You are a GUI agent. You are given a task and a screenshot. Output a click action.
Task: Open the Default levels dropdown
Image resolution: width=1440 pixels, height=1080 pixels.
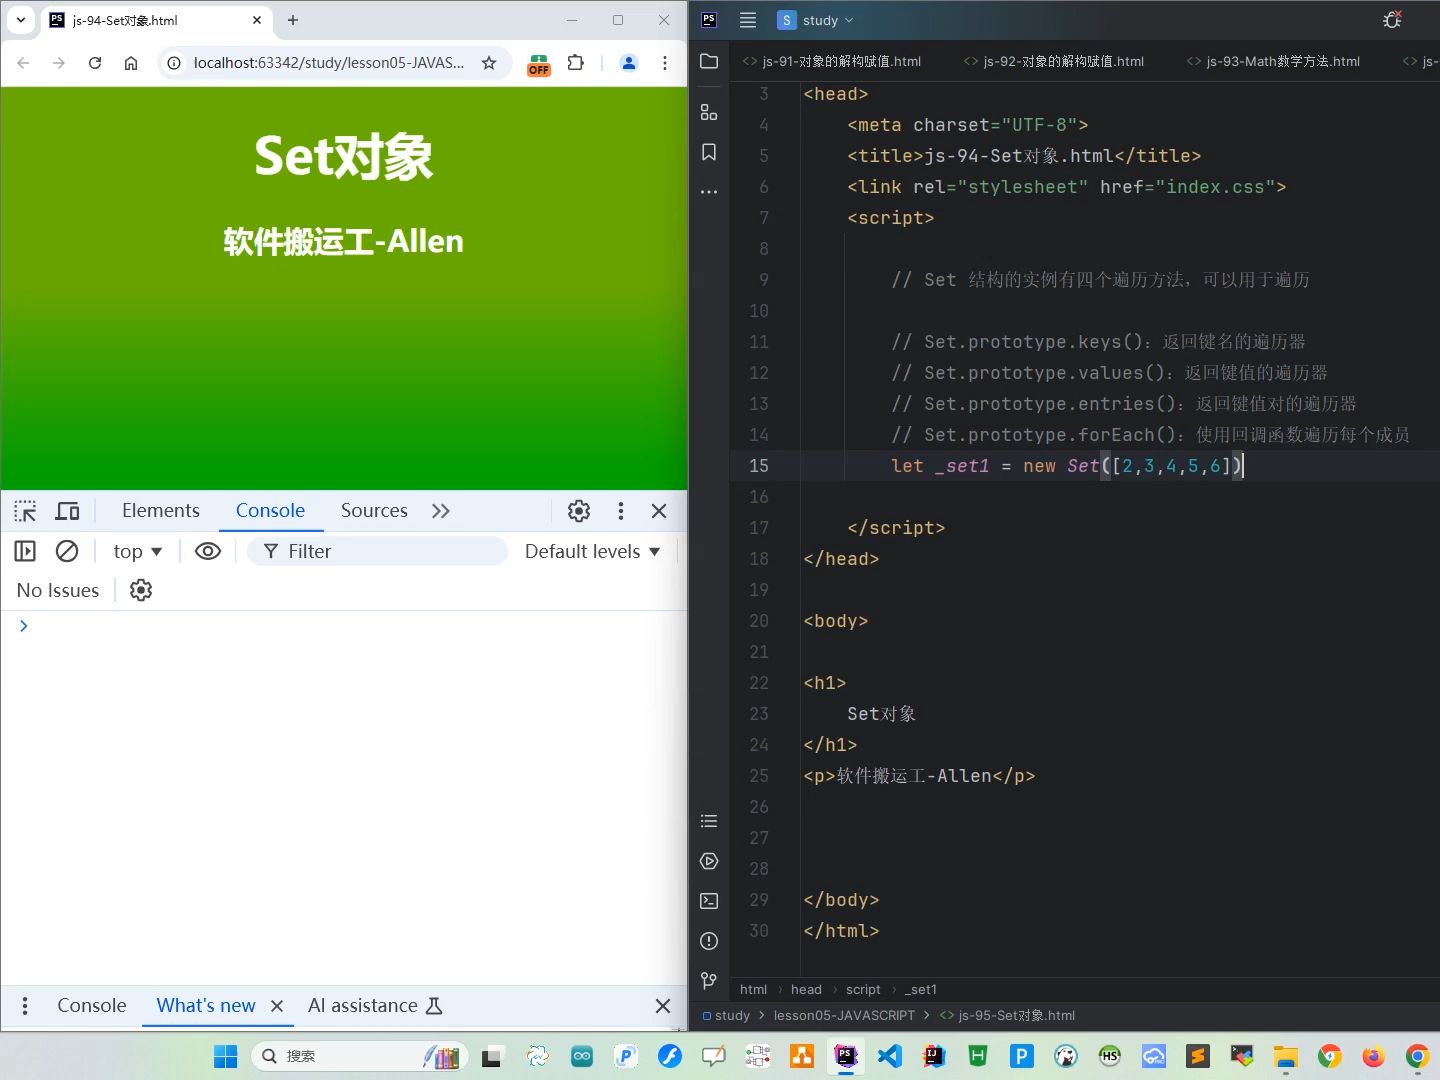tap(592, 551)
